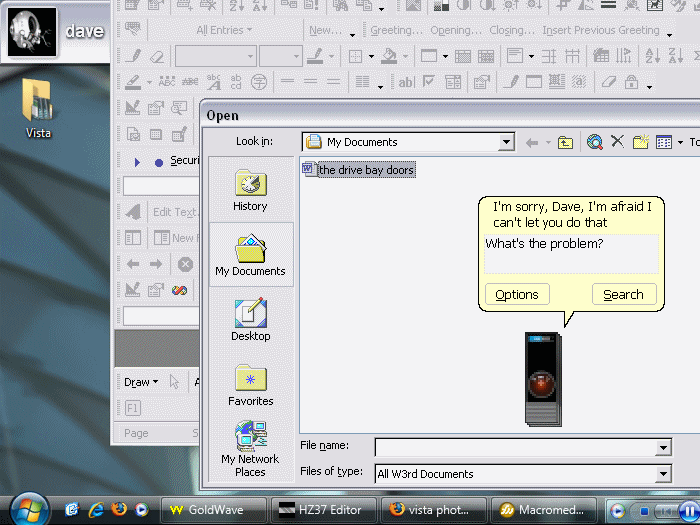Click the AutoText keyboard icon
The height and width of the screenshot is (525, 700).
tap(133, 30)
